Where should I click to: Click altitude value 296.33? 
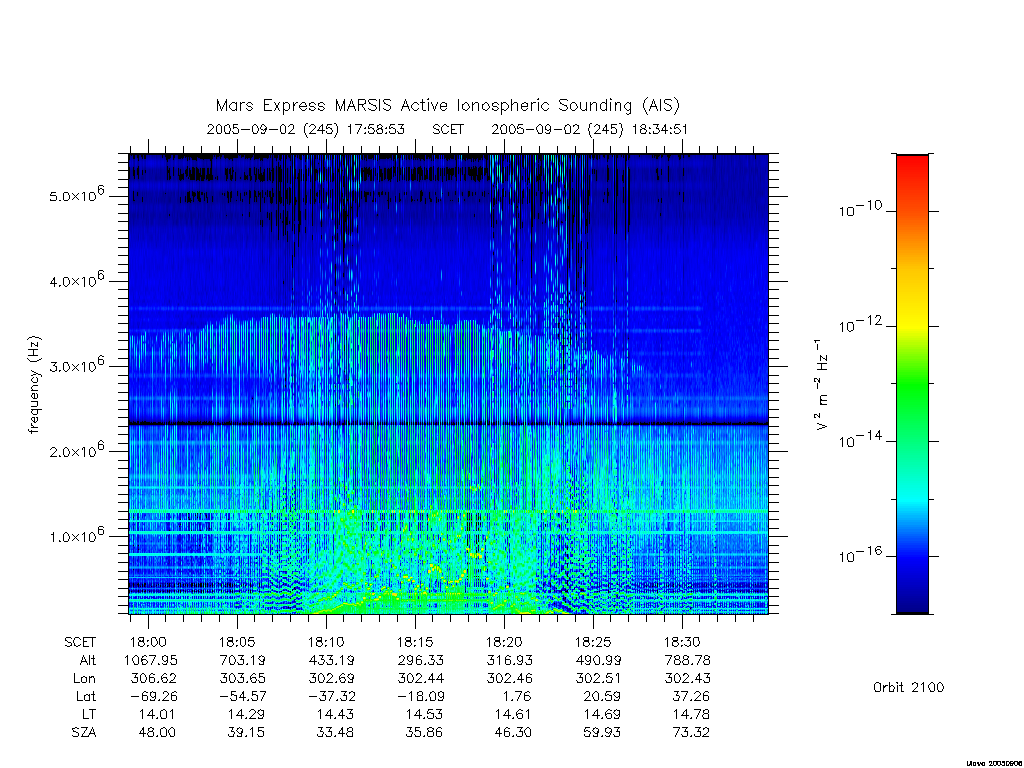420,660
